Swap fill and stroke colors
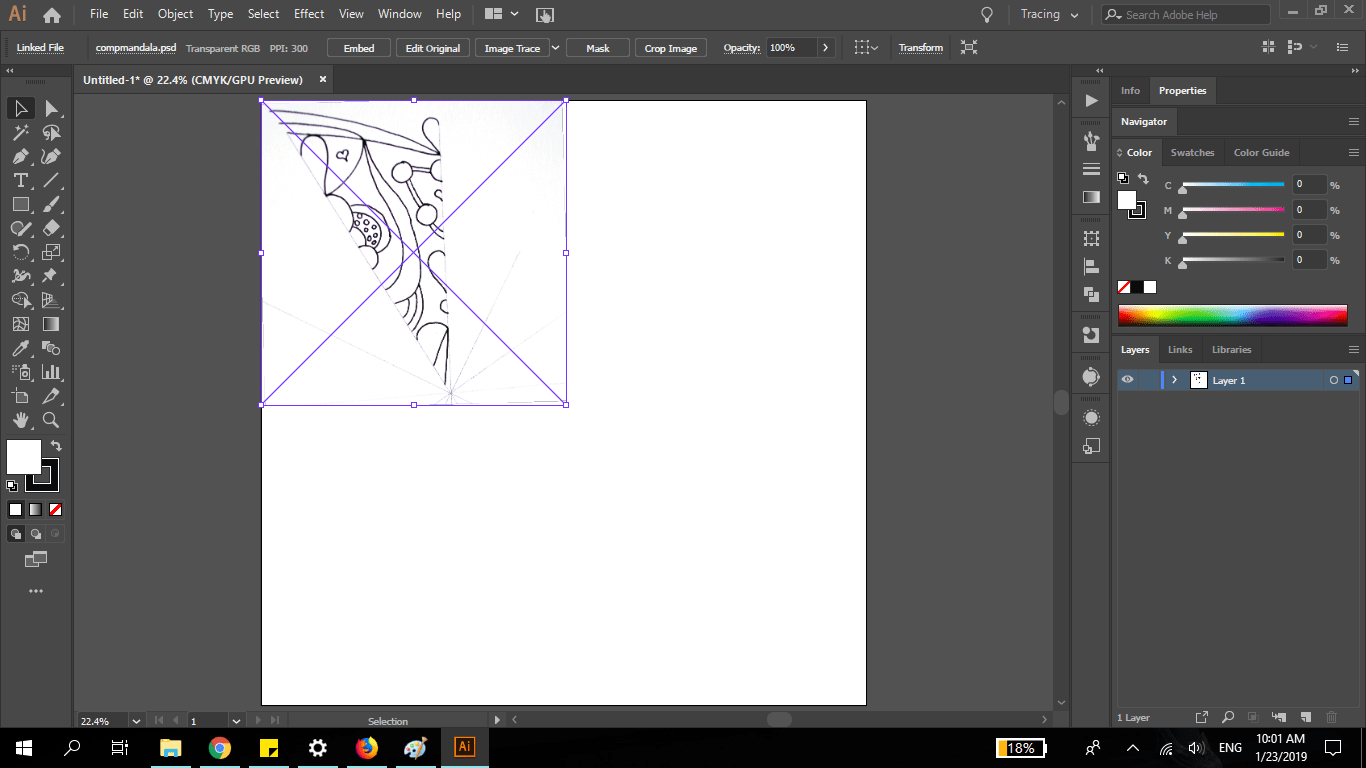Screen dimensions: 1366x768 click(x=56, y=446)
